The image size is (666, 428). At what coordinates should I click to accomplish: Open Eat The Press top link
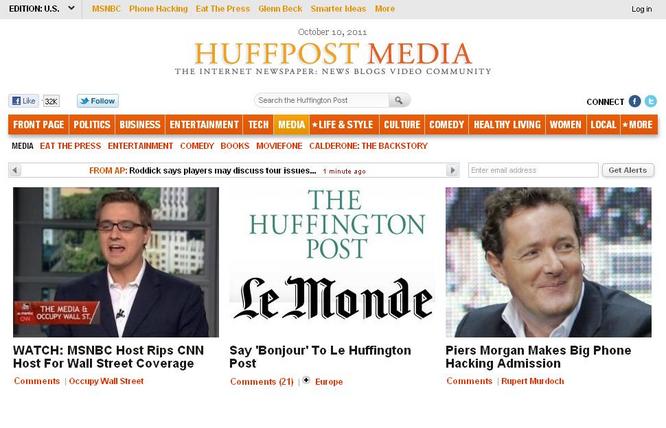(223, 8)
